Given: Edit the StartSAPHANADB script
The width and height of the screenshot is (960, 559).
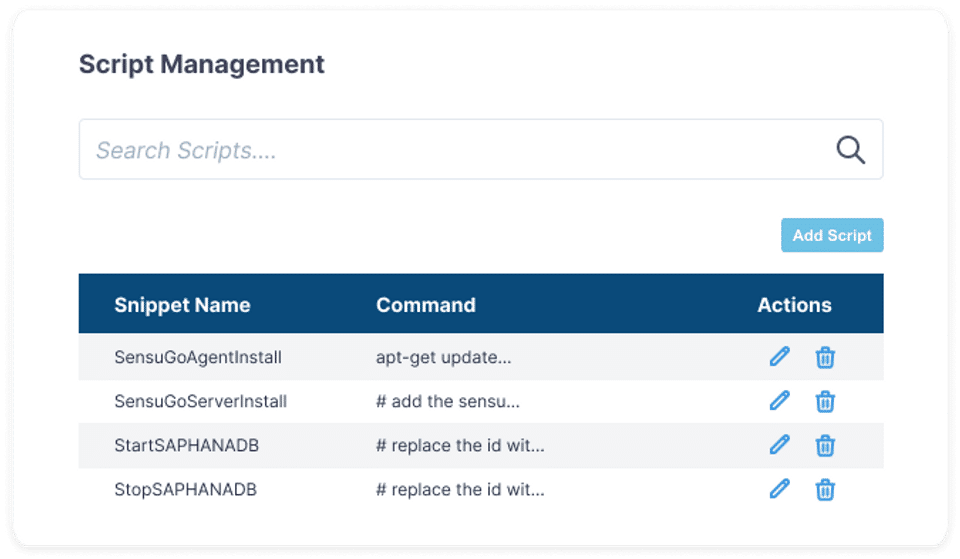Looking at the screenshot, I should [x=779, y=445].
